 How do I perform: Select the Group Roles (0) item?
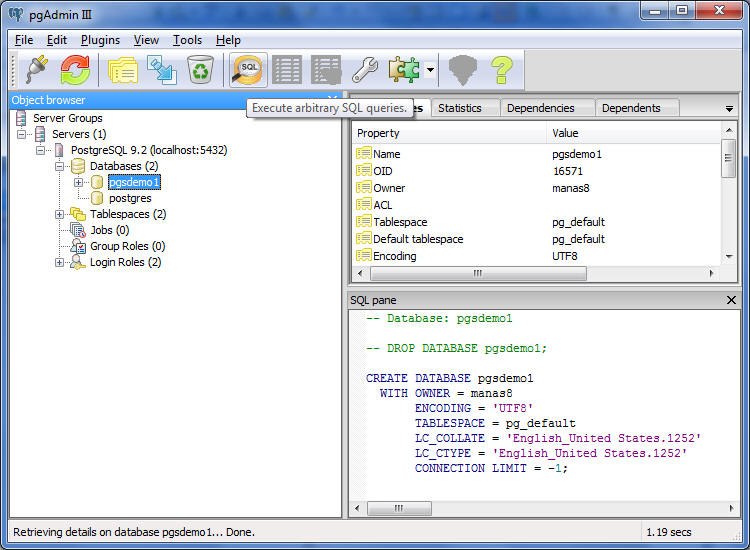(127, 246)
